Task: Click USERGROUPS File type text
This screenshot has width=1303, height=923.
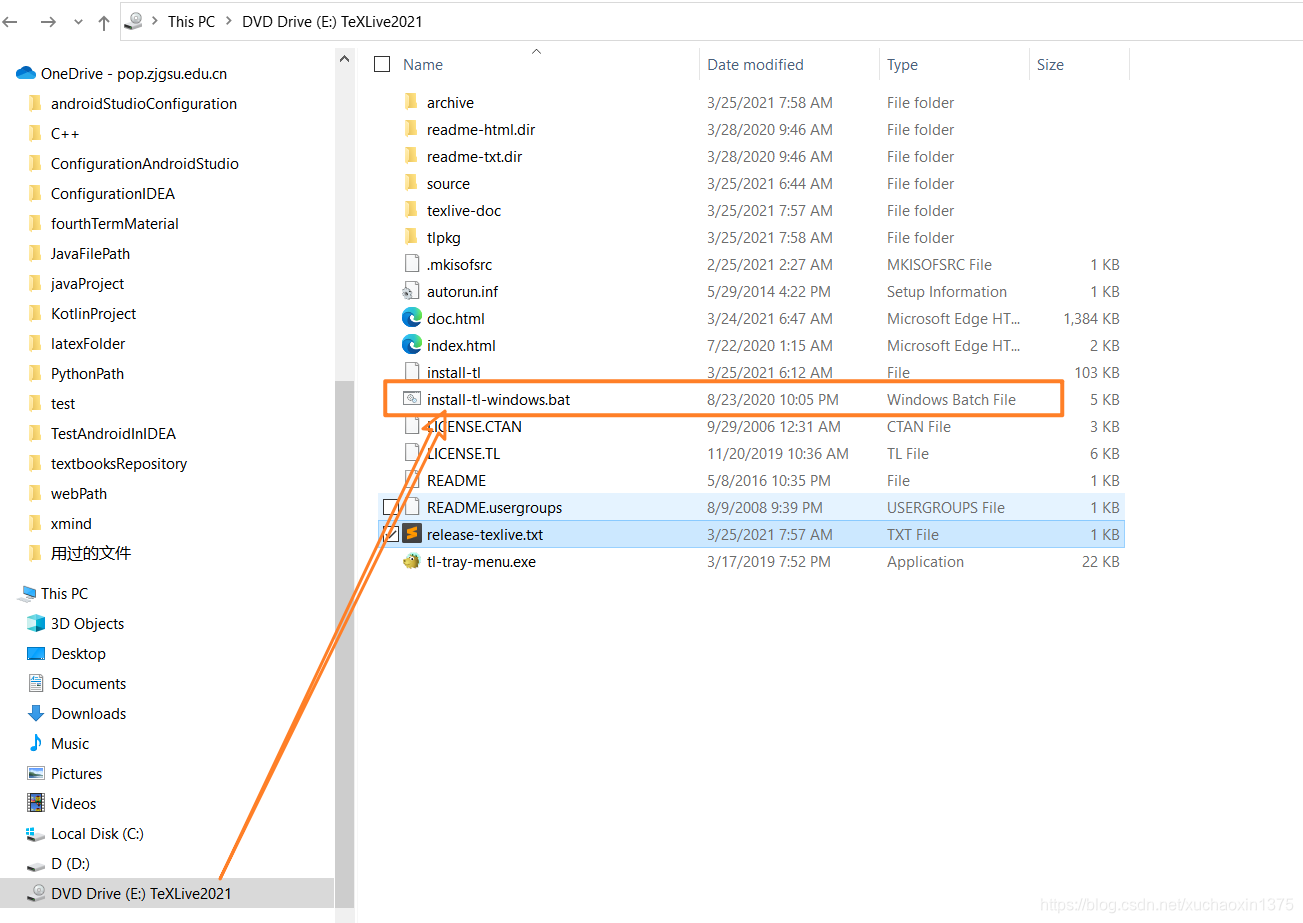Action: click(x=946, y=507)
